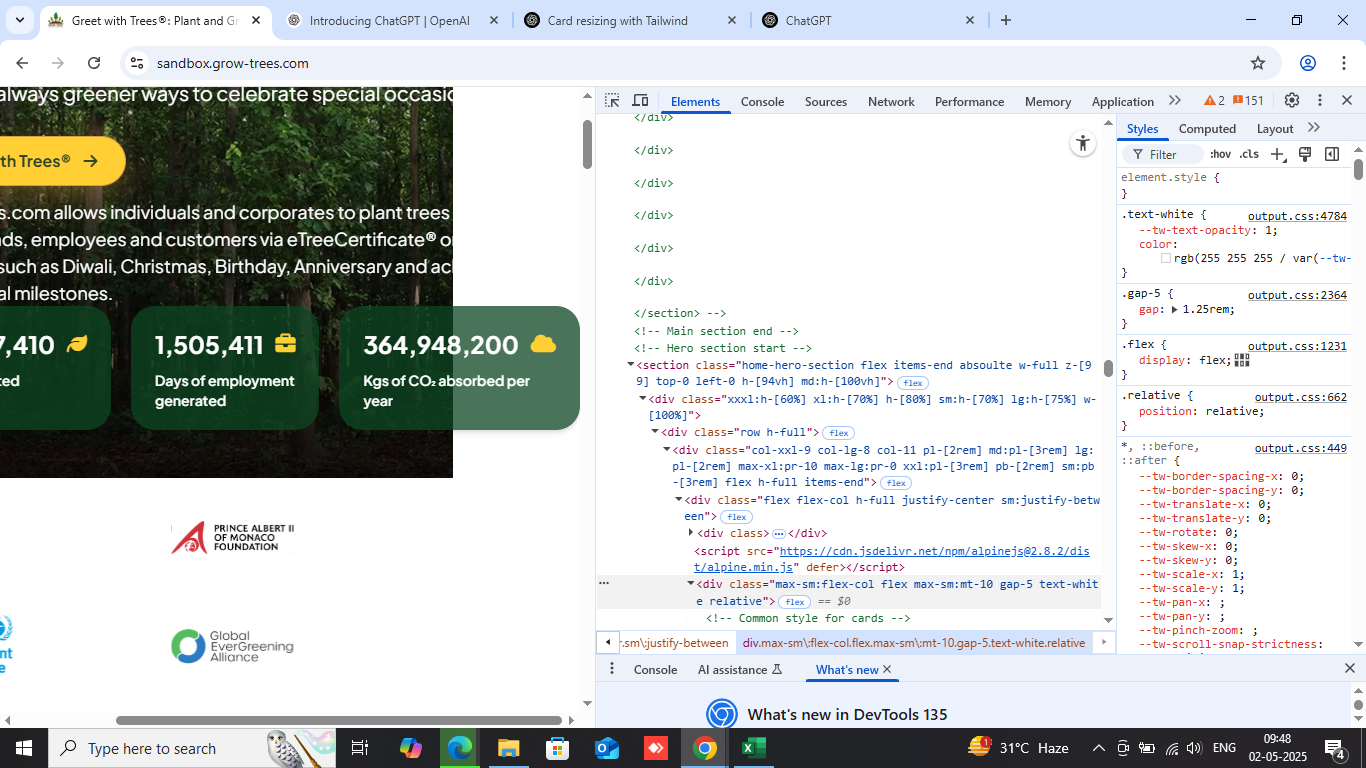Open the toggle rendering emulations paintbrush icon
Screen dimensions: 1366x768
coord(1305,154)
